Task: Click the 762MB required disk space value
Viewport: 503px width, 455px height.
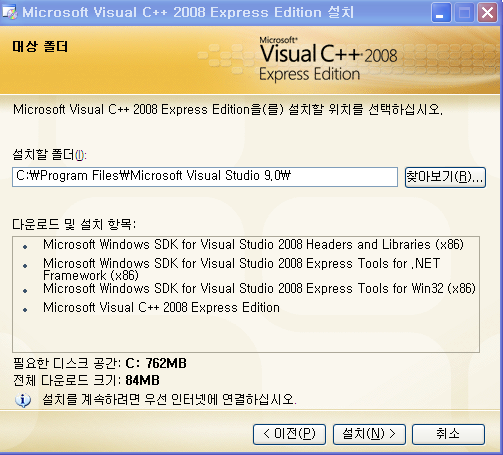Action: 166,363
